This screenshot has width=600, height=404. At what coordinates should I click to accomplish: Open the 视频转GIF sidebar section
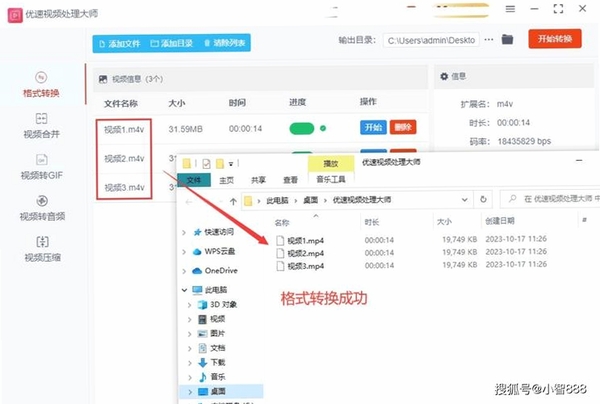point(41,167)
